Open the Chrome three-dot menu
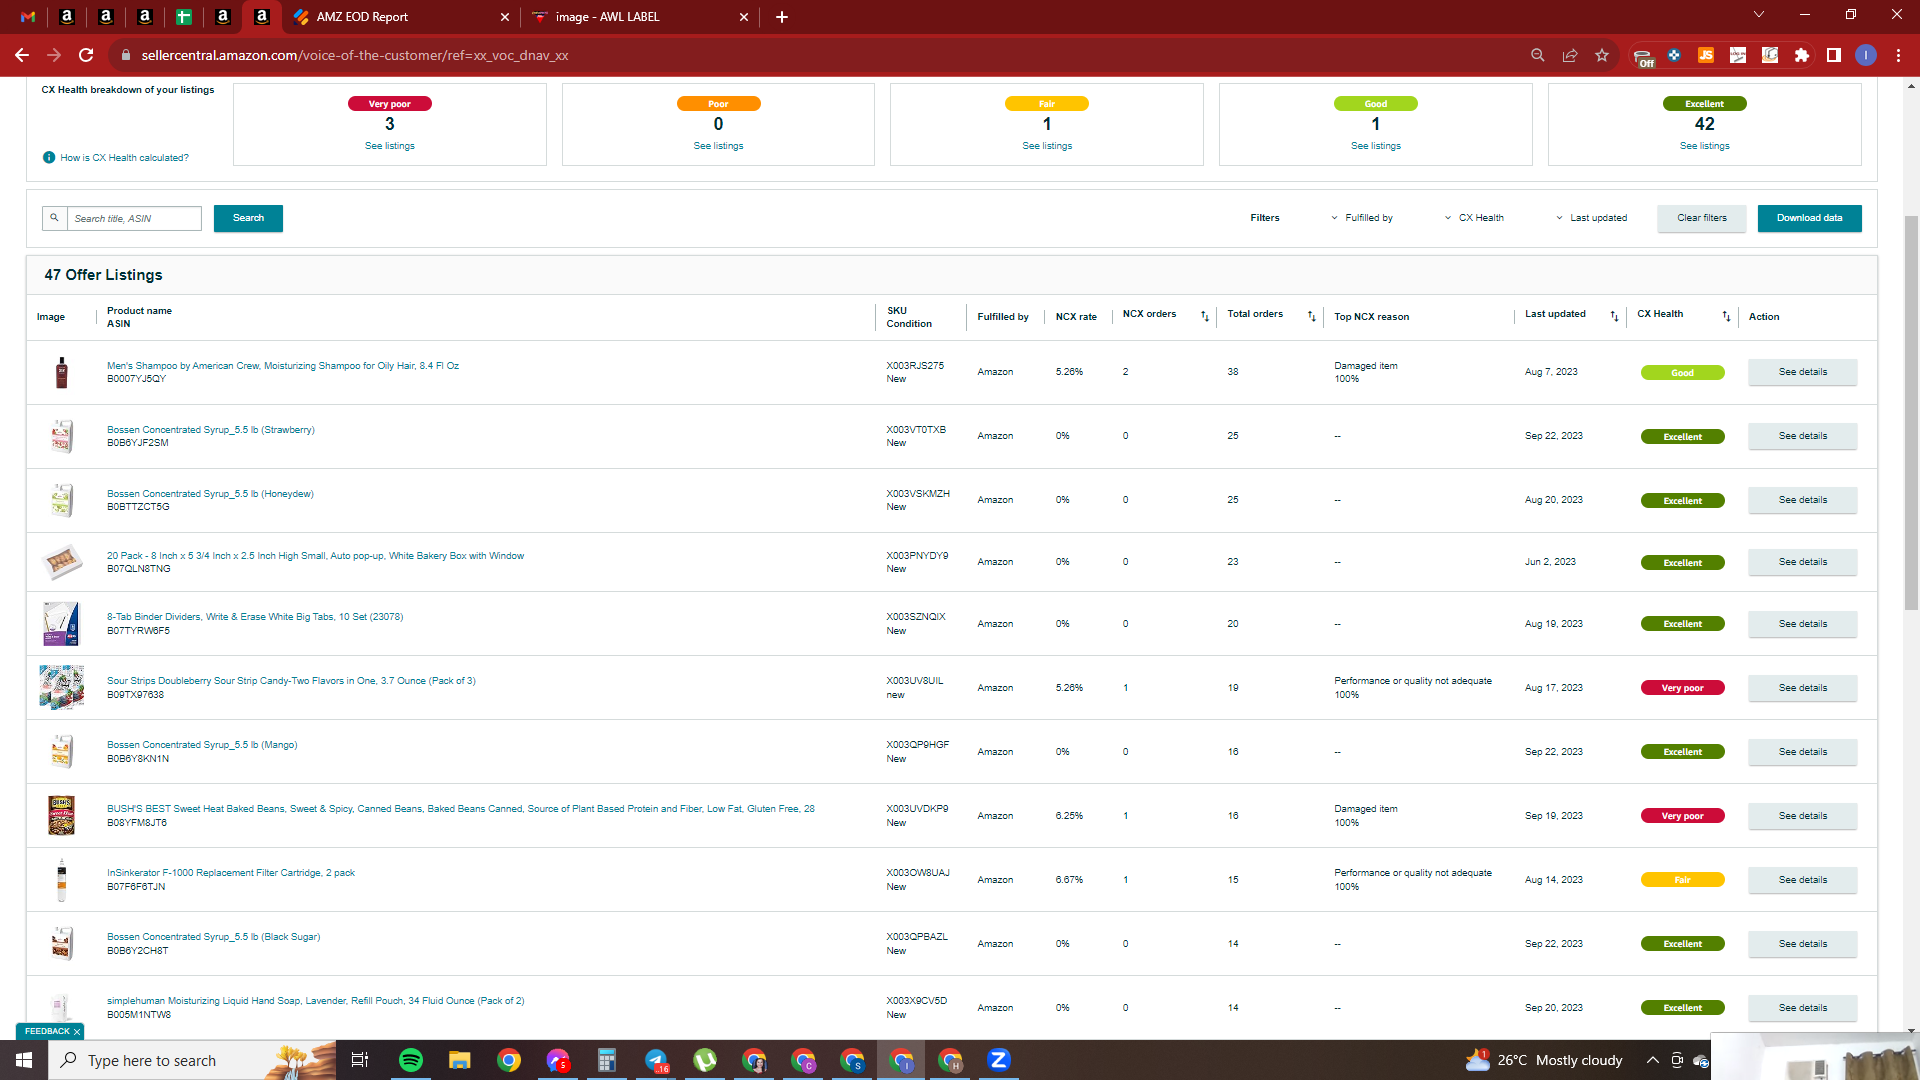Viewport: 1920px width, 1080px height. click(x=1898, y=55)
